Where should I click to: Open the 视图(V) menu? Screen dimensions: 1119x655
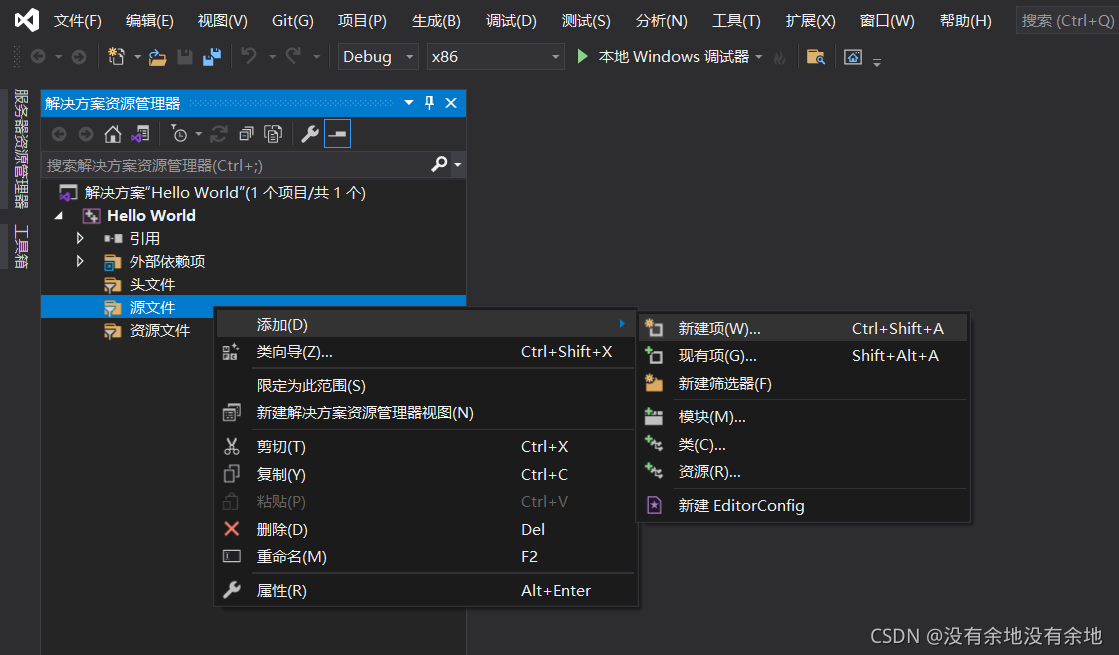(223, 21)
